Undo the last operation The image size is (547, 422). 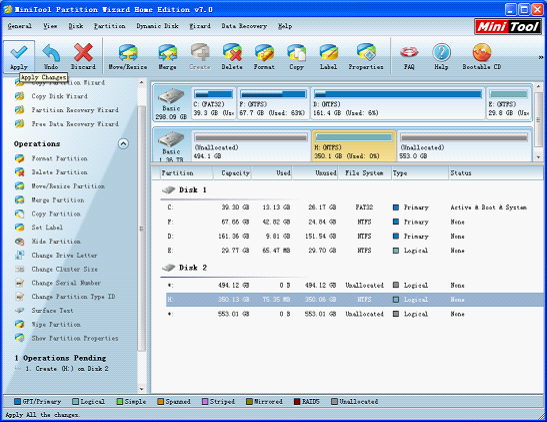tap(51, 56)
